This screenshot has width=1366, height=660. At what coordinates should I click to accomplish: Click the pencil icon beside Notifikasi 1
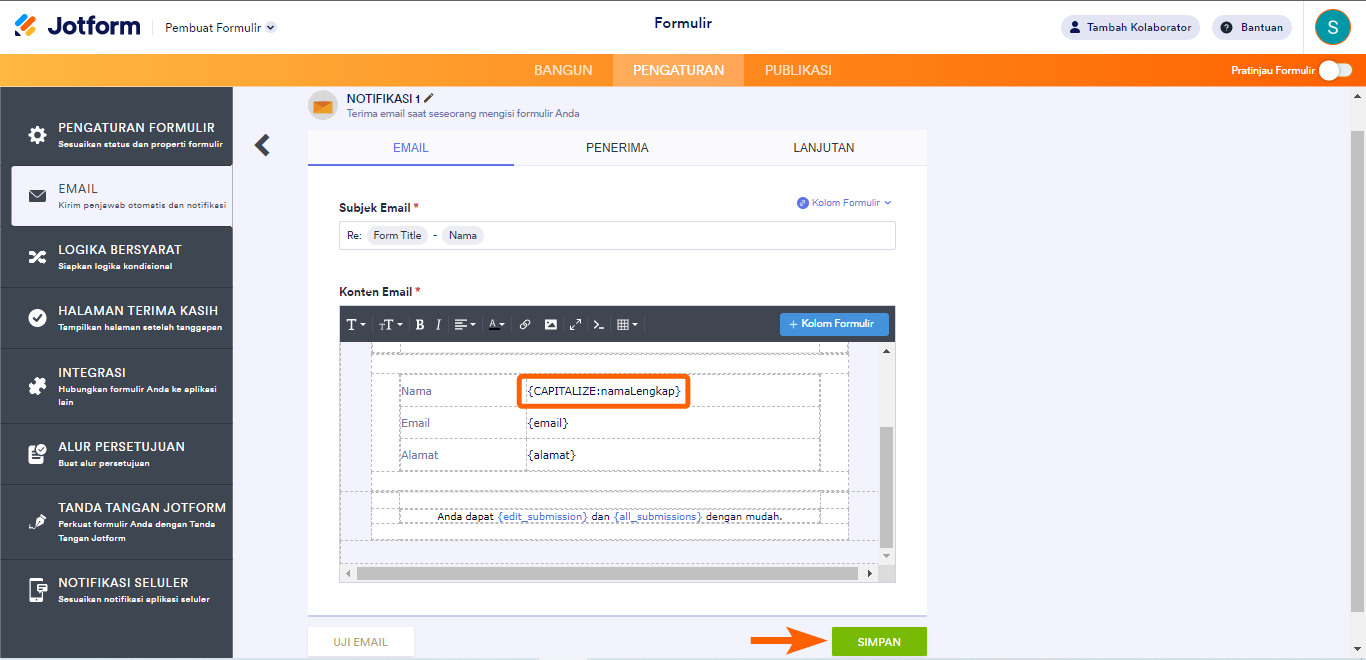tap(429, 98)
